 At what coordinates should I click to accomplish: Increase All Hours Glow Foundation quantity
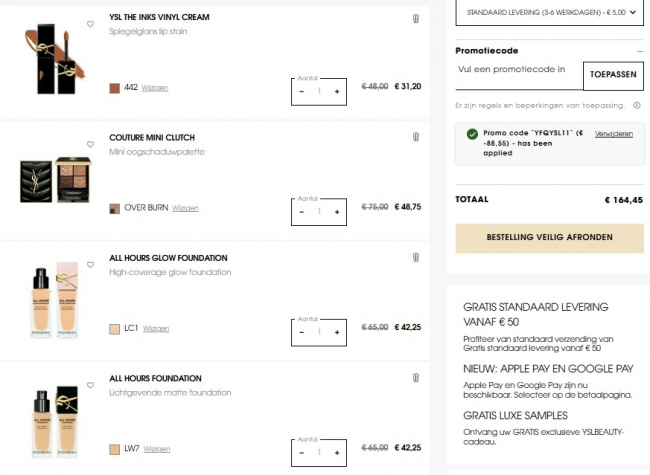(337, 332)
